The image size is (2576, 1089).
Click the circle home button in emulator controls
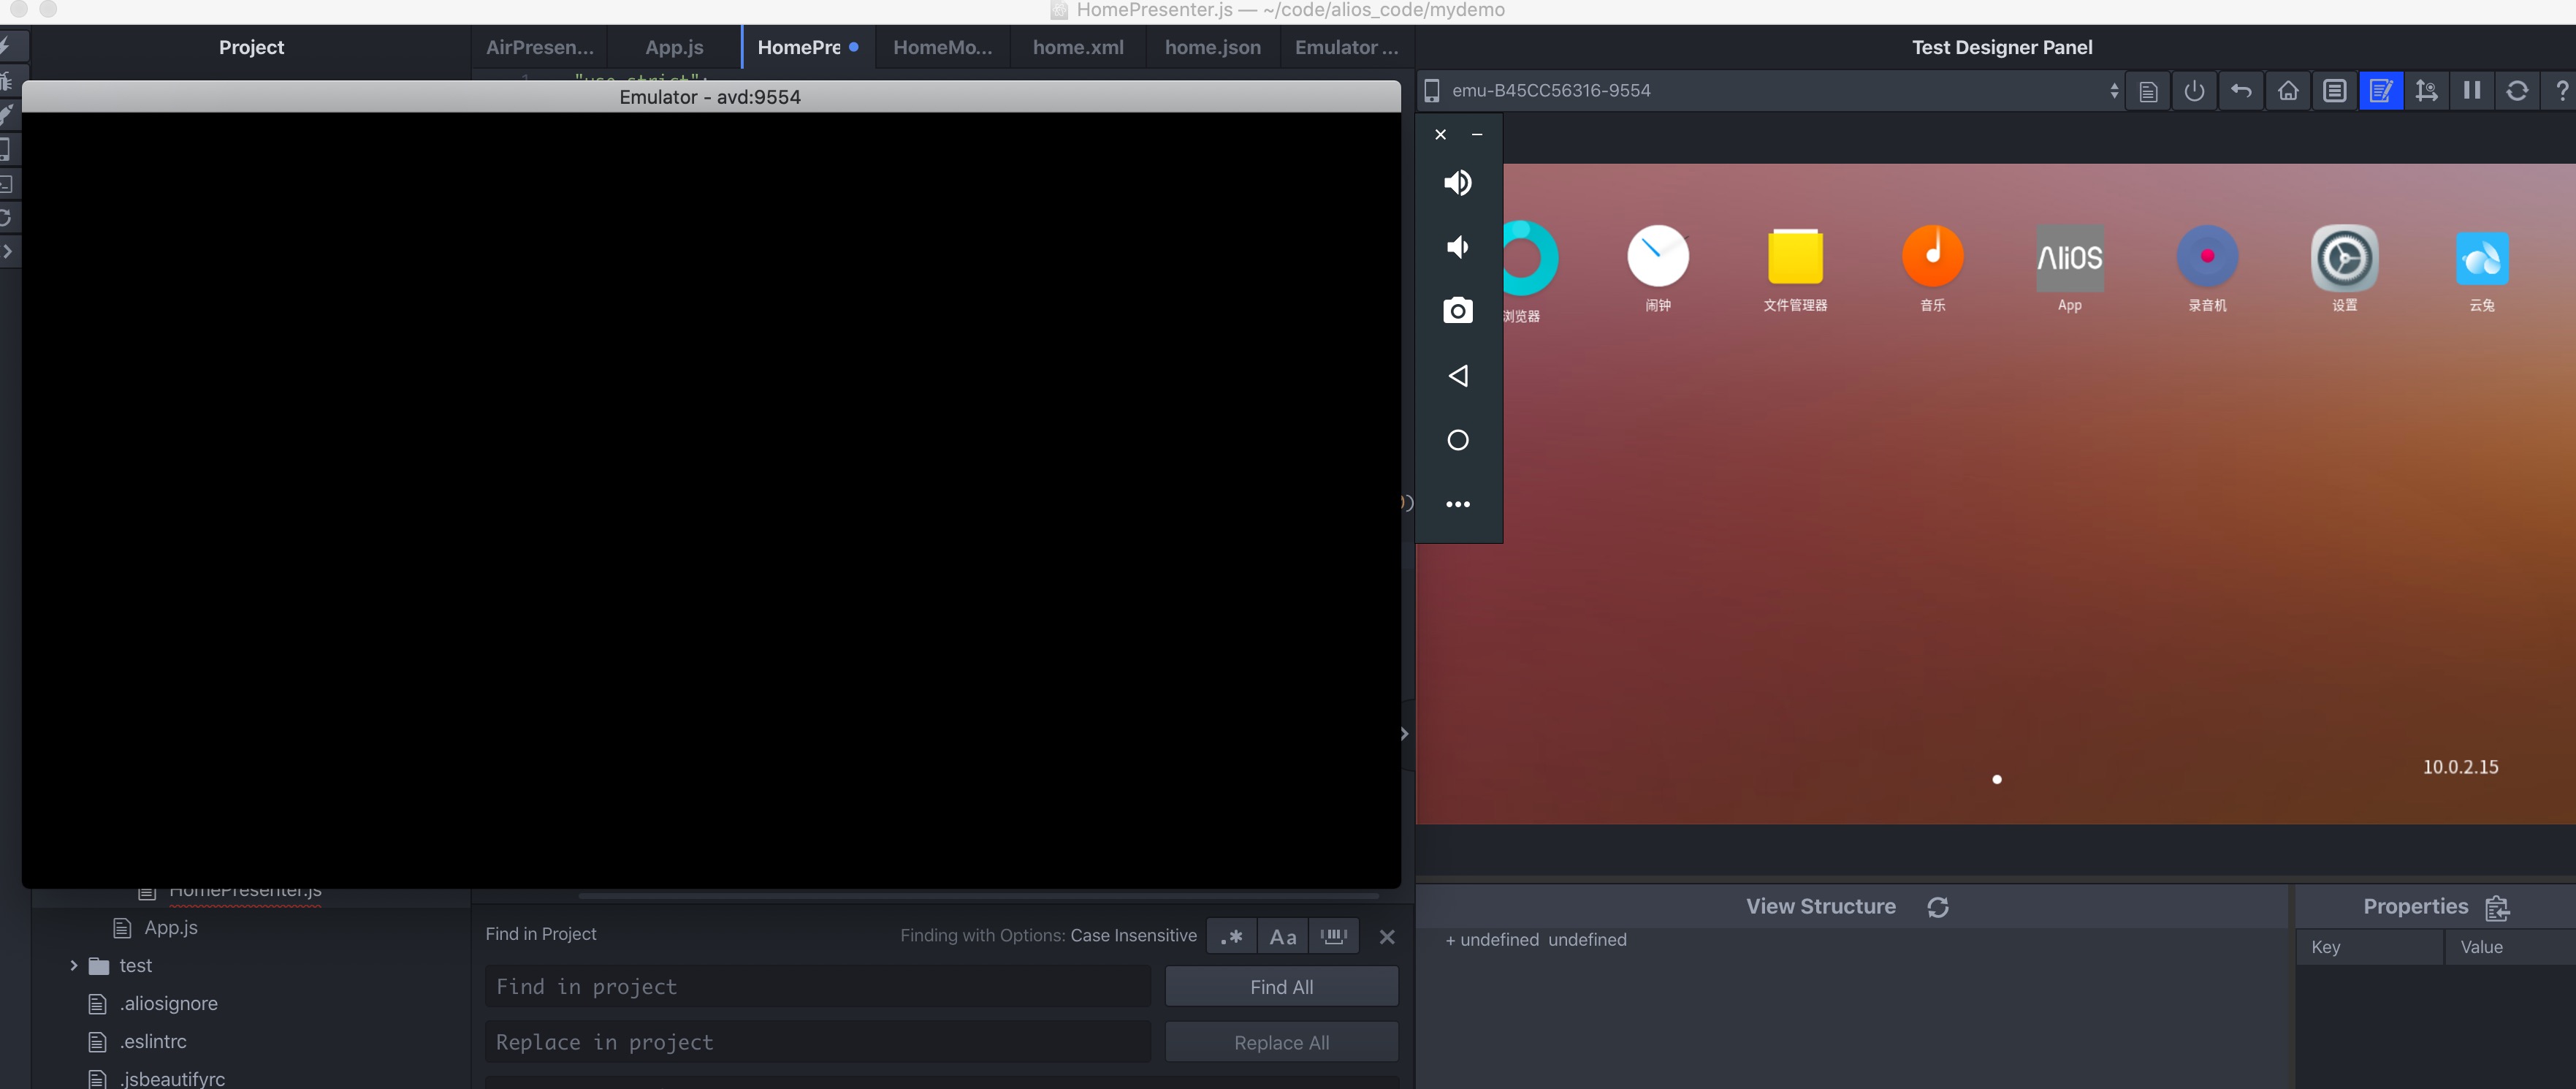[x=1458, y=440]
